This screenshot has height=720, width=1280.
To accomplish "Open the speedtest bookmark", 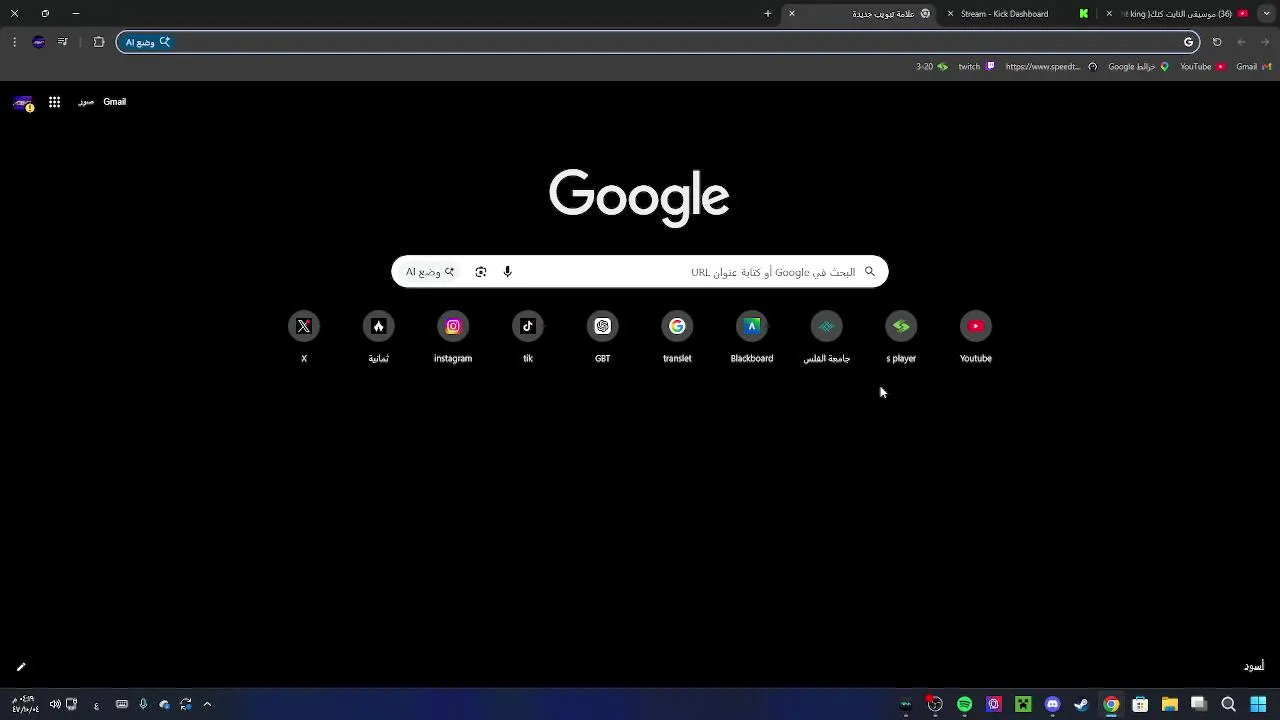I will coord(1051,67).
